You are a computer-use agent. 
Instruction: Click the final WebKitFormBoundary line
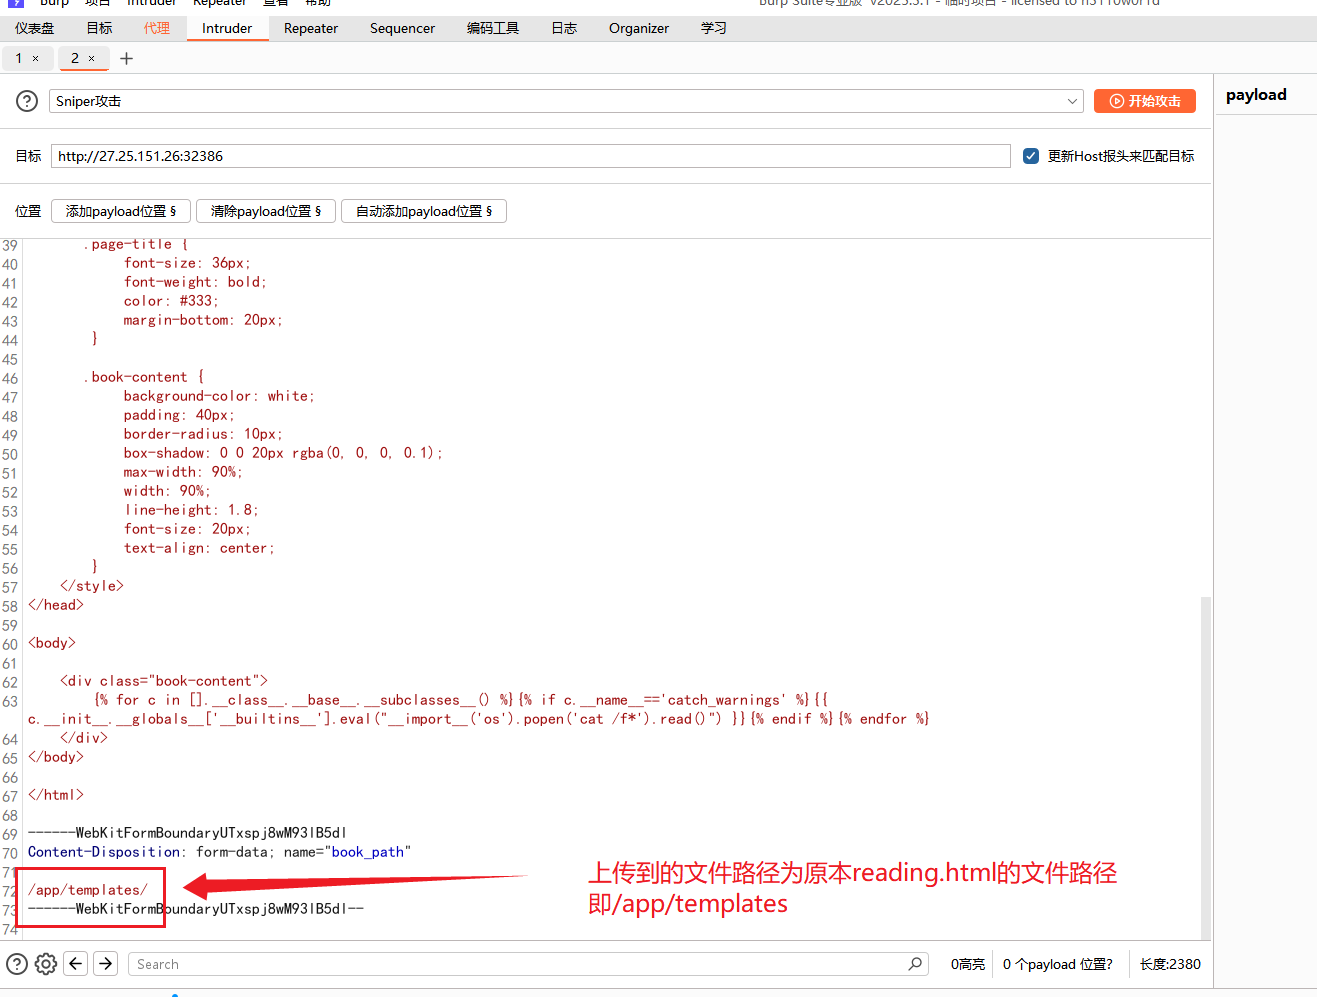(196, 909)
